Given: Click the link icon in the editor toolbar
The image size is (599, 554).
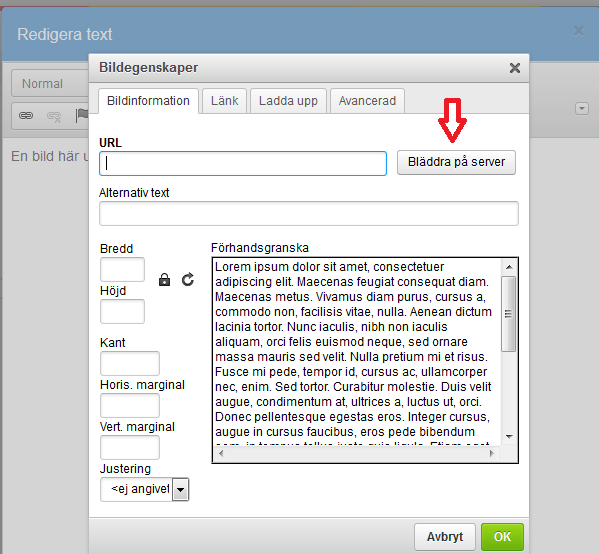Looking at the screenshot, I should click(x=26, y=115).
